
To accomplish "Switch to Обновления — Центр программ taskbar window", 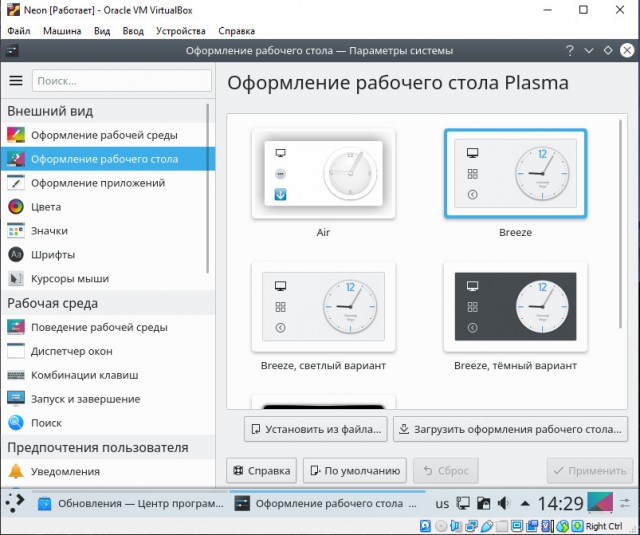I will coord(130,504).
